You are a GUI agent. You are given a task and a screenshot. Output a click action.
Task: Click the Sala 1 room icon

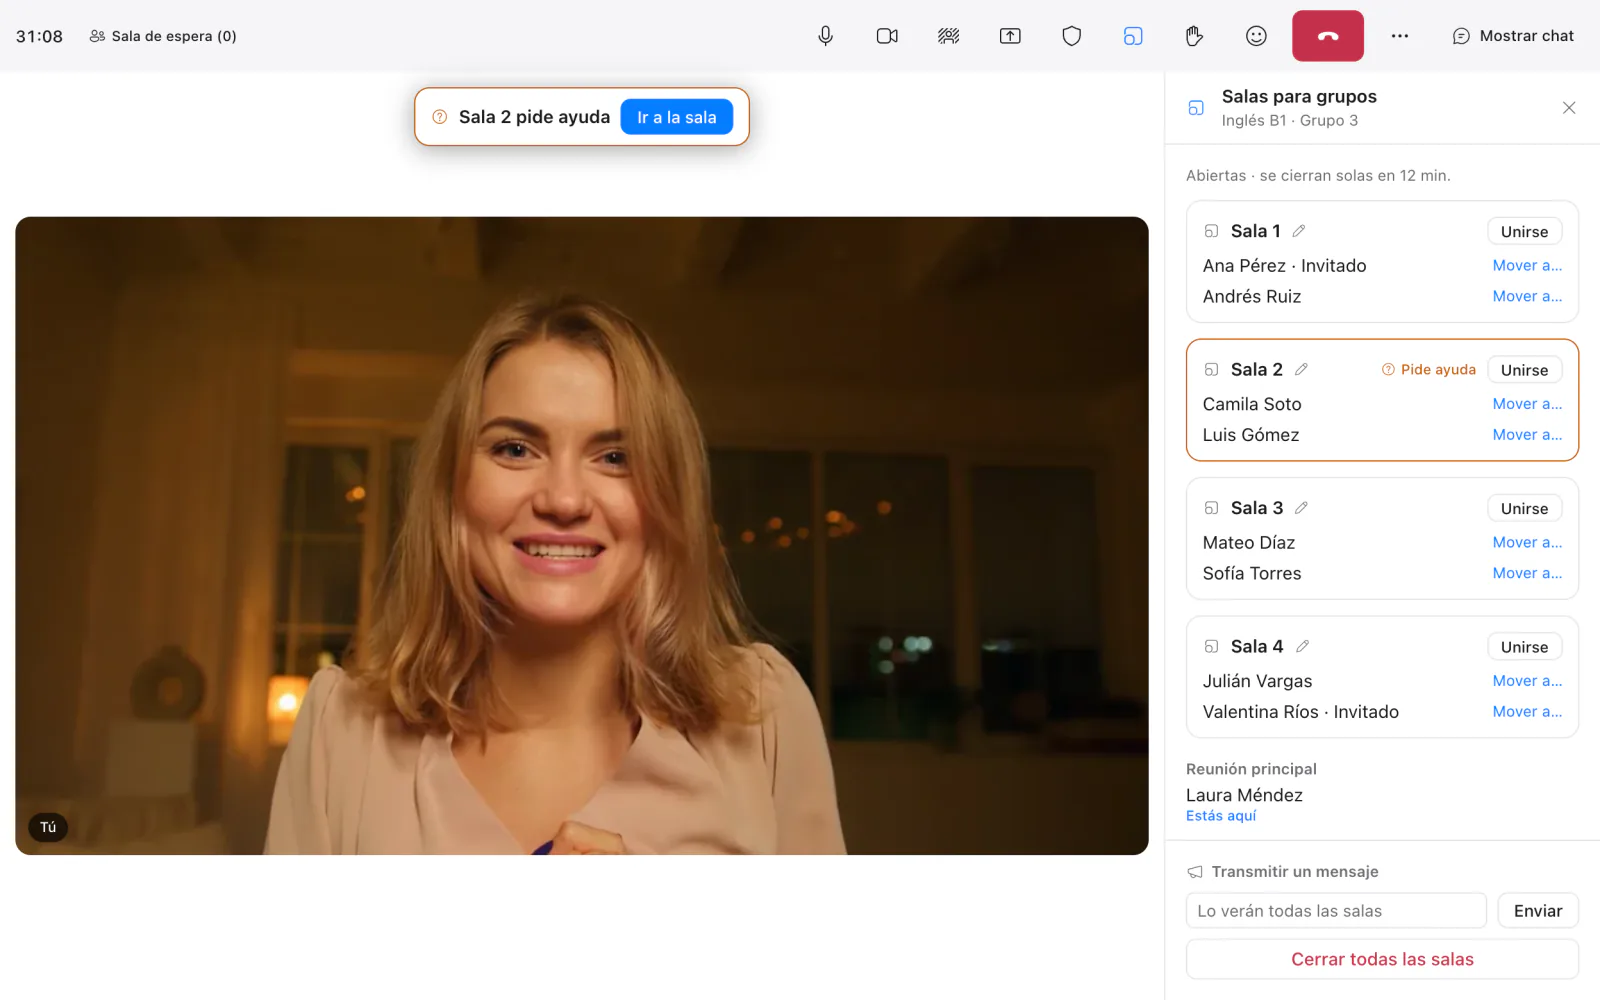pyautogui.click(x=1211, y=231)
